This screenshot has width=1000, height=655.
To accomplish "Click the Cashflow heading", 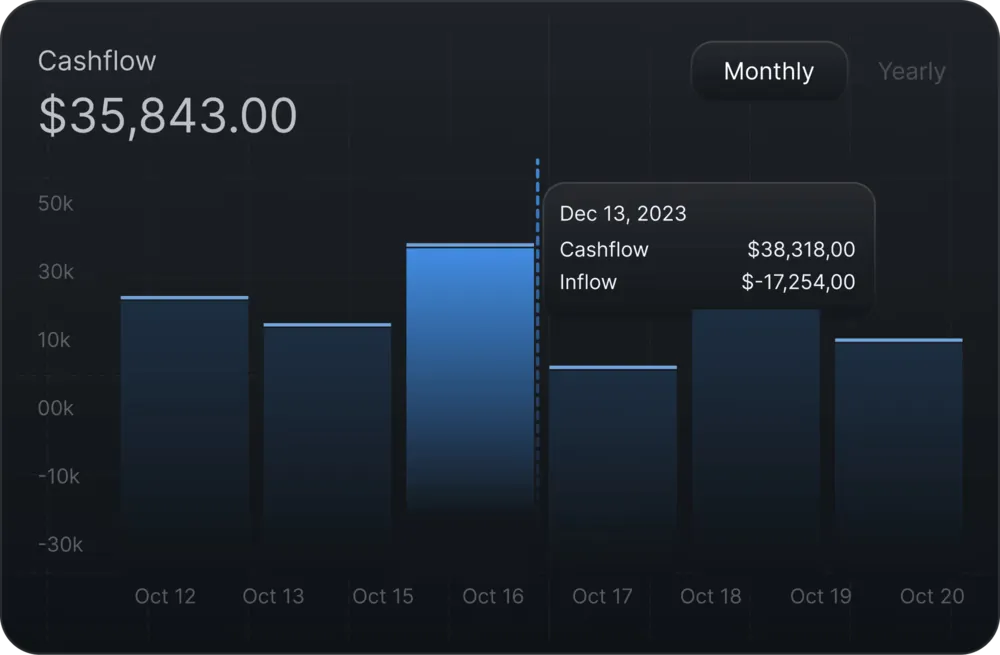I will [97, 61].
